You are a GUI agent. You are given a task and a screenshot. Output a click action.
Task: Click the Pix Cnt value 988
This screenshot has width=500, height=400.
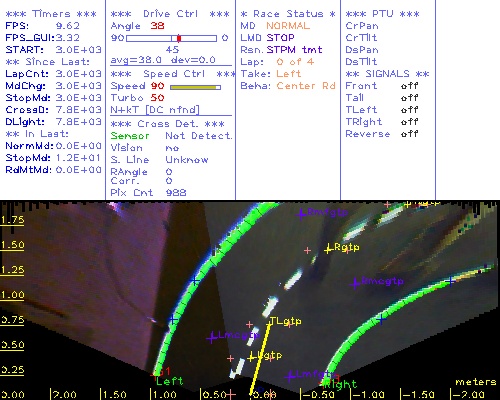(x=176, y=193)
